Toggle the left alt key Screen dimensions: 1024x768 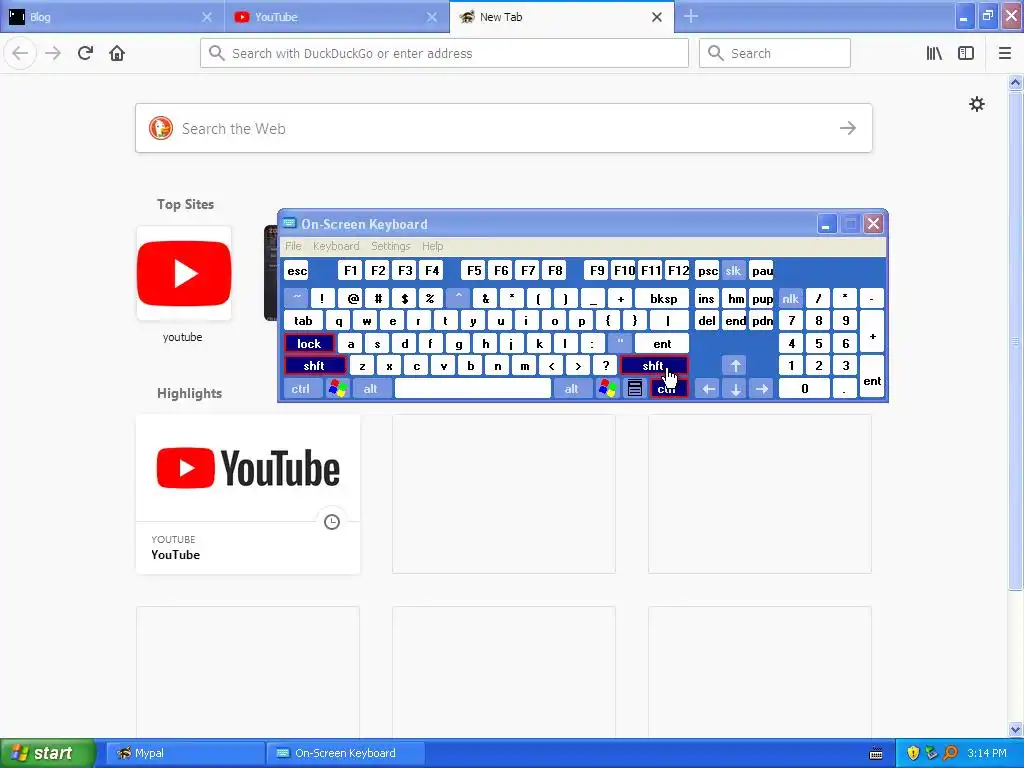[x=370, y=389]
